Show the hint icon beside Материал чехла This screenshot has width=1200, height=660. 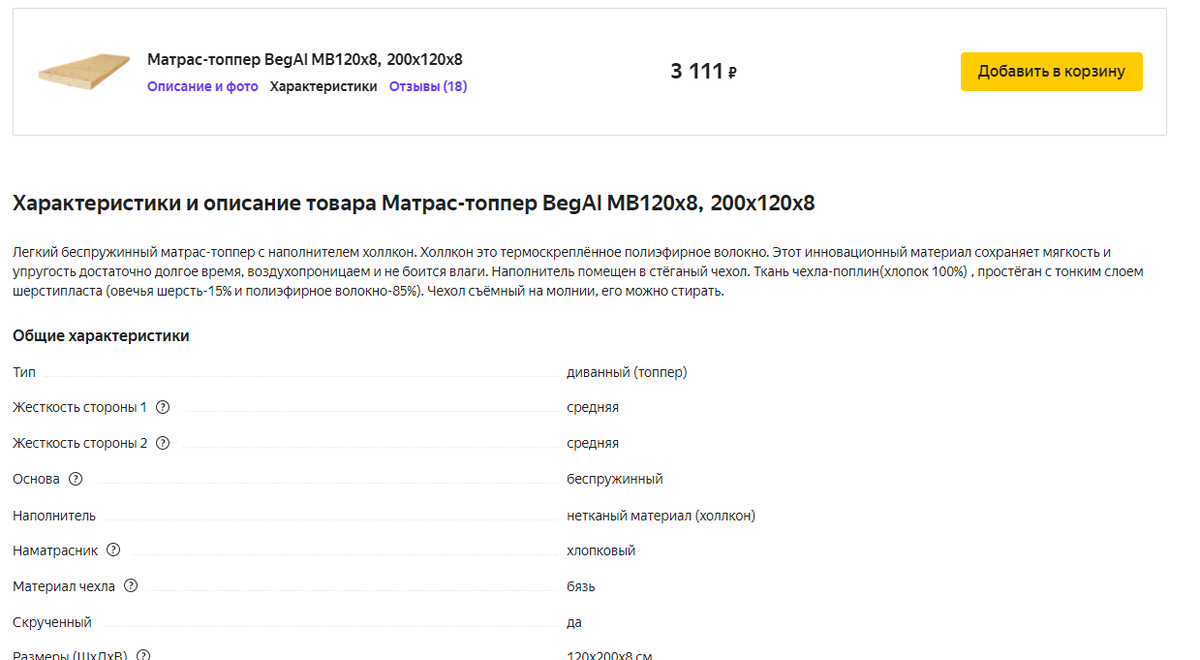[x=130, y=586]
